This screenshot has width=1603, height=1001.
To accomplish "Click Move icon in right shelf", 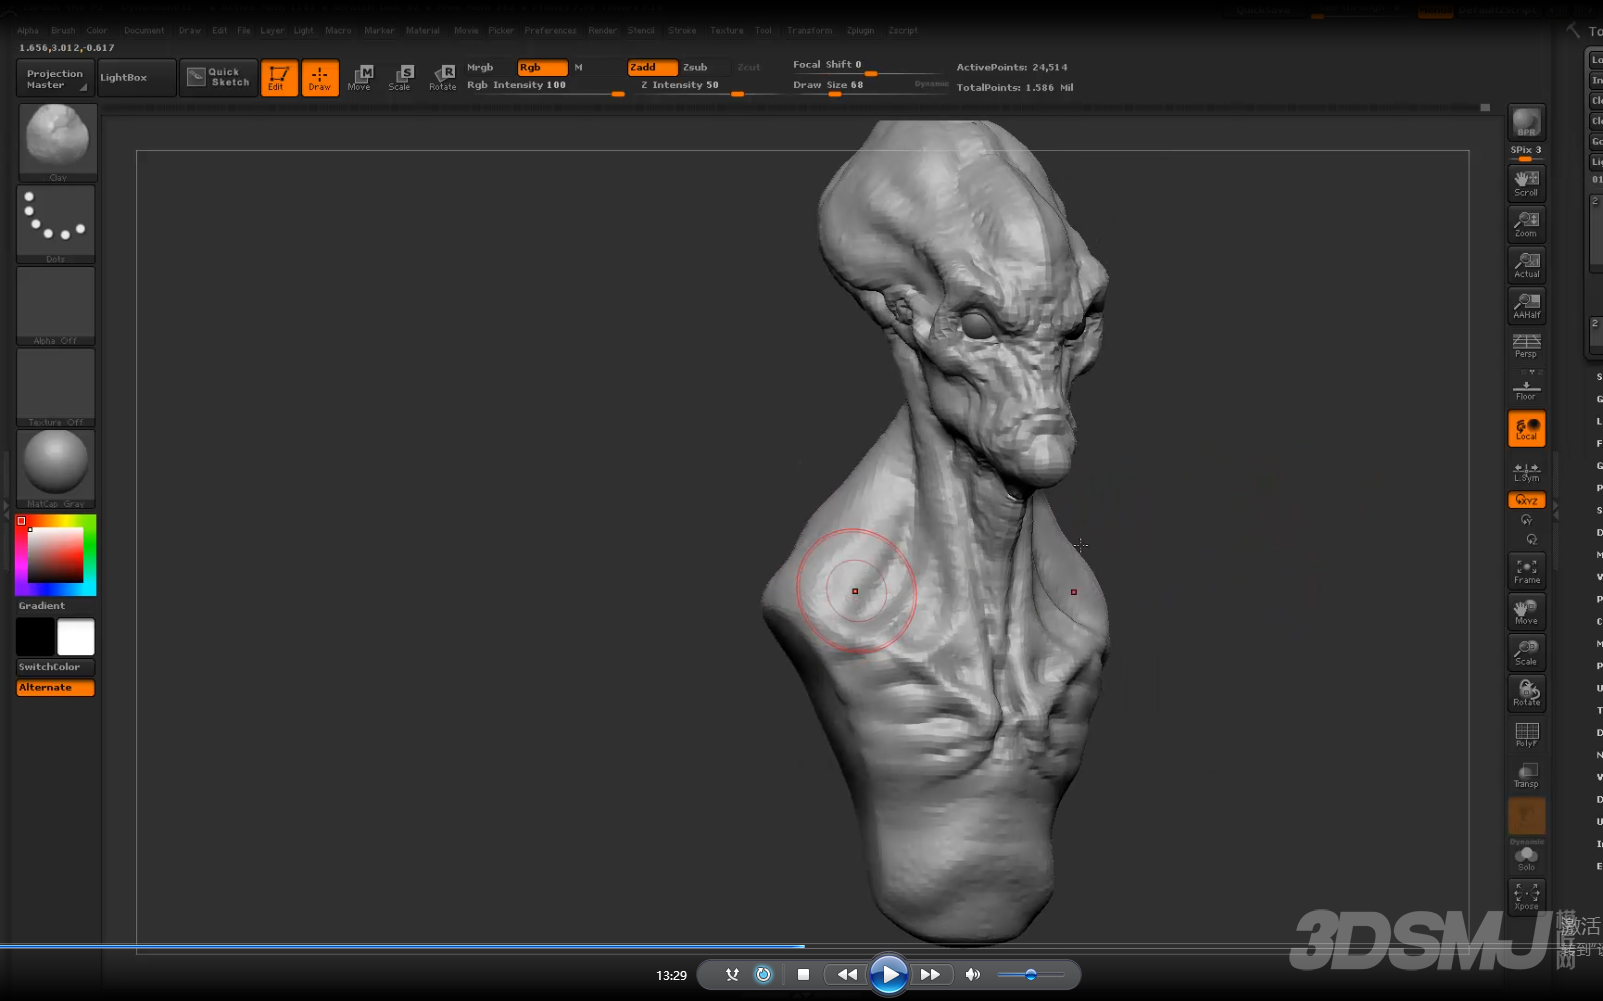I will 1526,612.
